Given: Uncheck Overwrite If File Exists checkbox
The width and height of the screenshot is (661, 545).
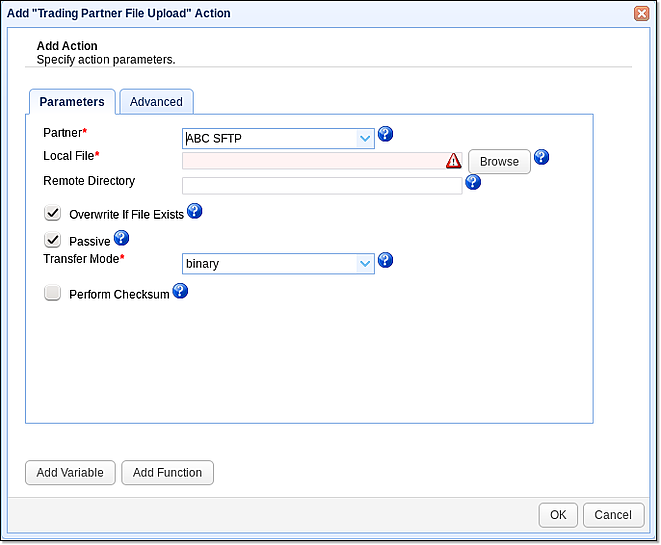Looking at the screenshot, I should 53,213.
